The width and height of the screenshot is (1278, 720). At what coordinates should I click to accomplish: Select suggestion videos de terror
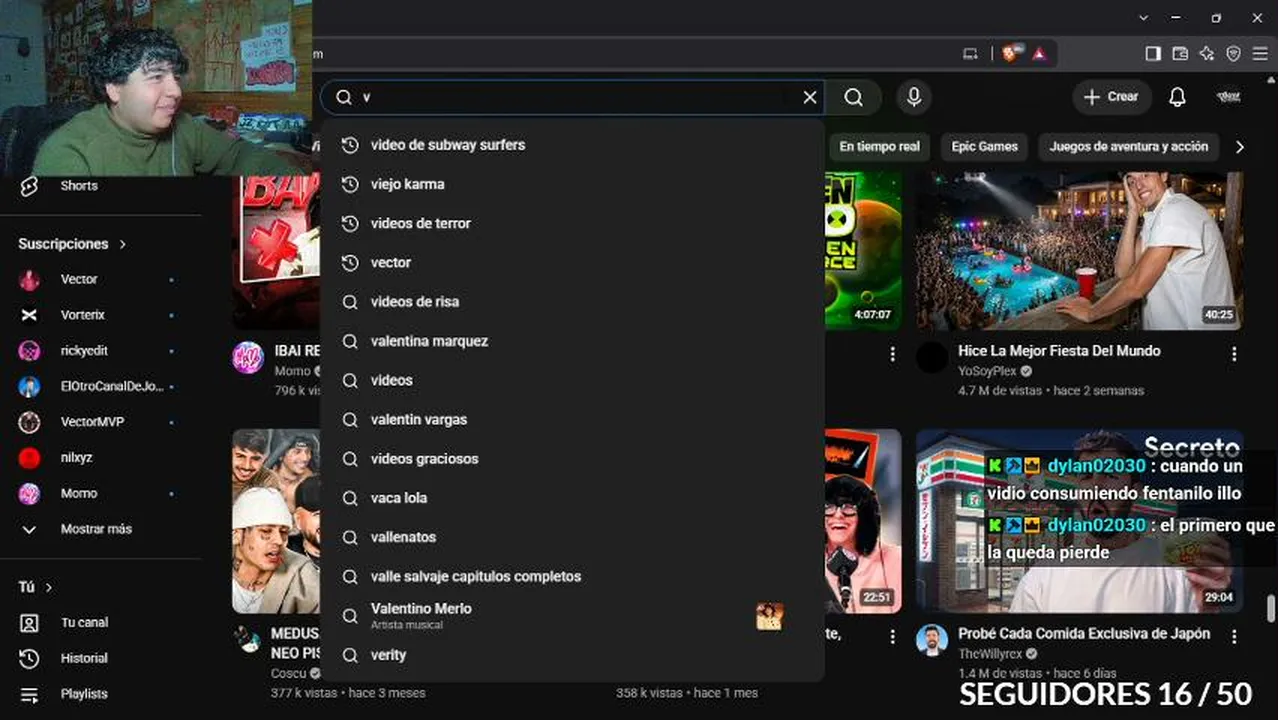coord(572,223)
